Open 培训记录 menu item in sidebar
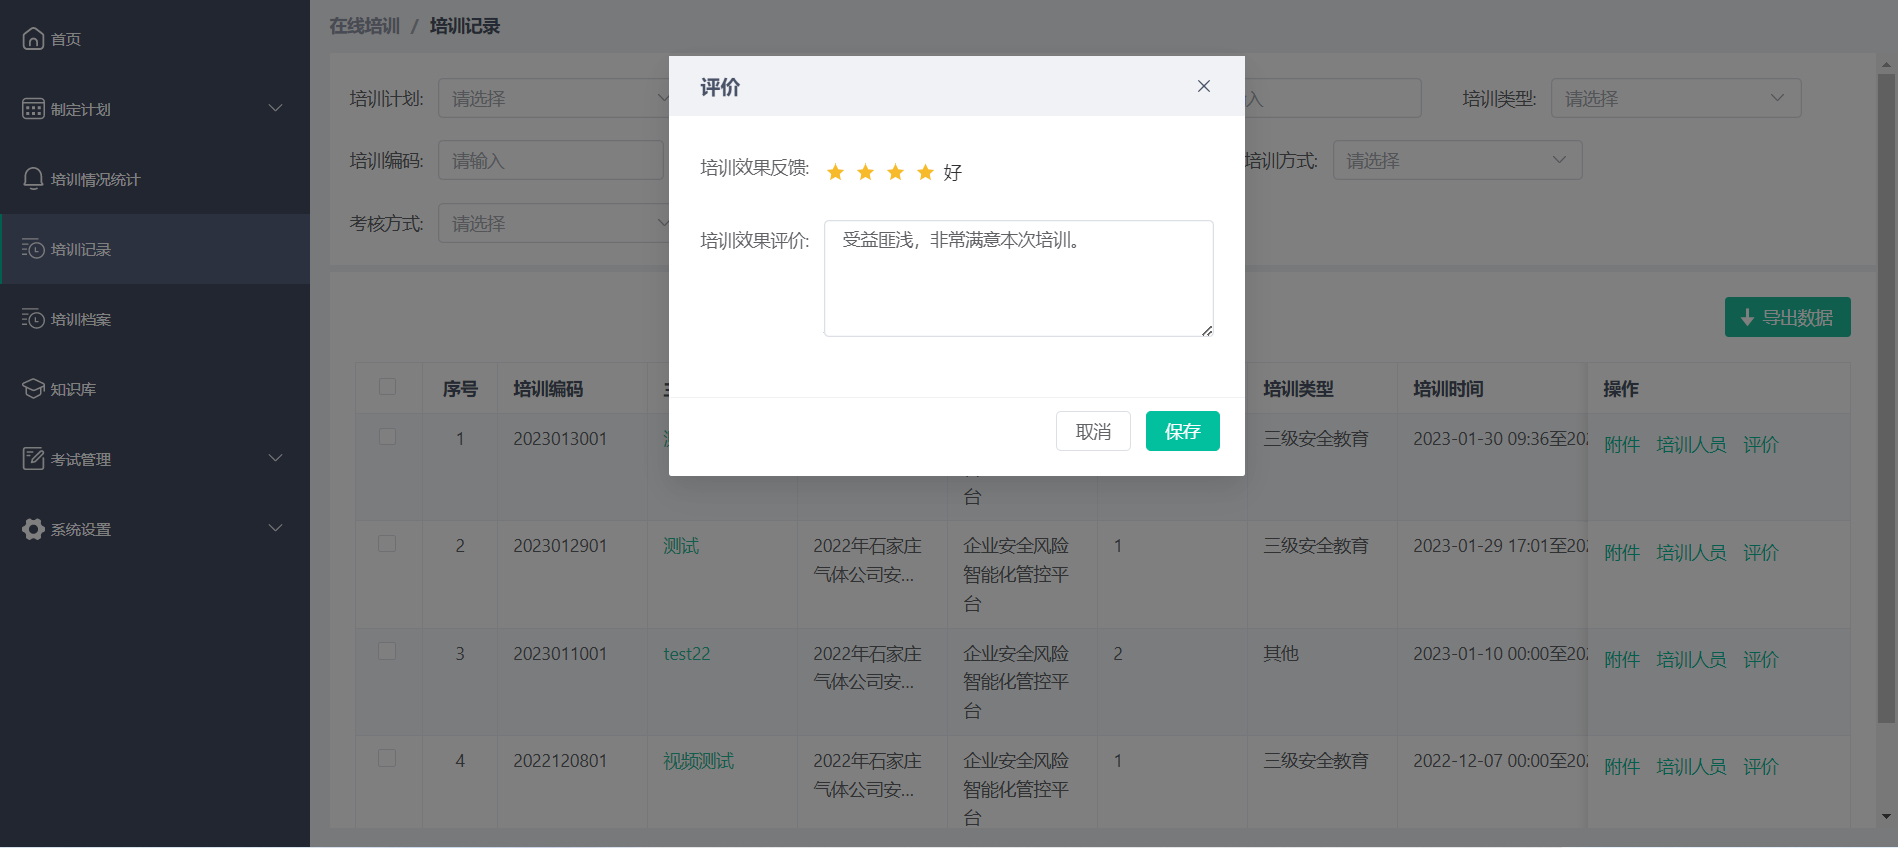1898x848 pixels. tap(81, 249)
